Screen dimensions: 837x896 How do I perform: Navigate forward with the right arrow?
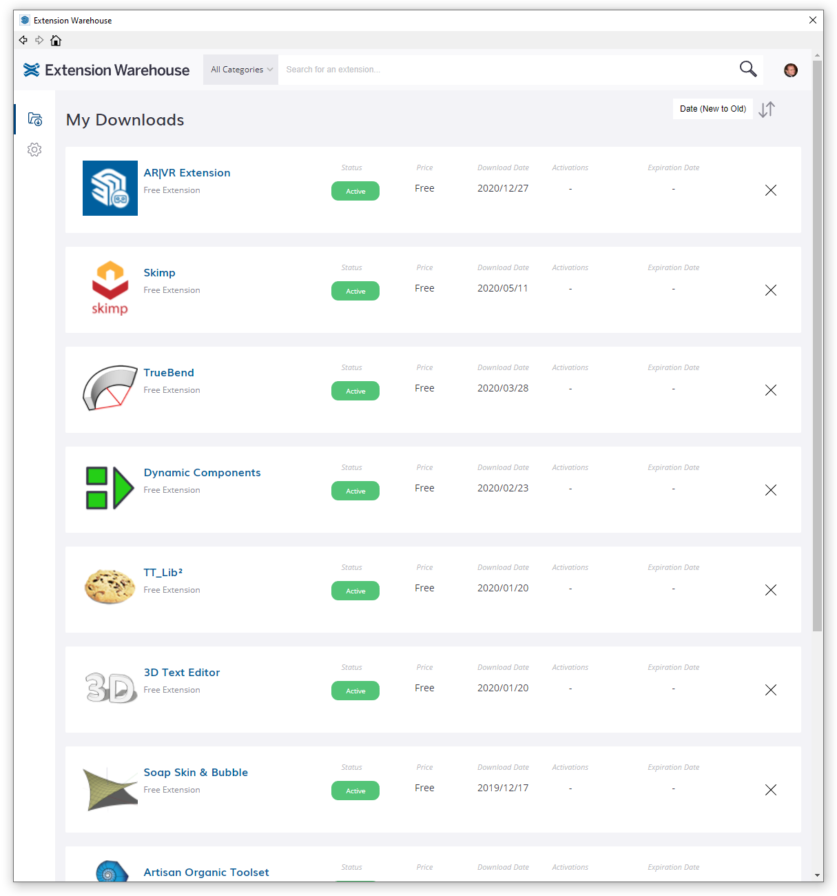tap(39, 40)
